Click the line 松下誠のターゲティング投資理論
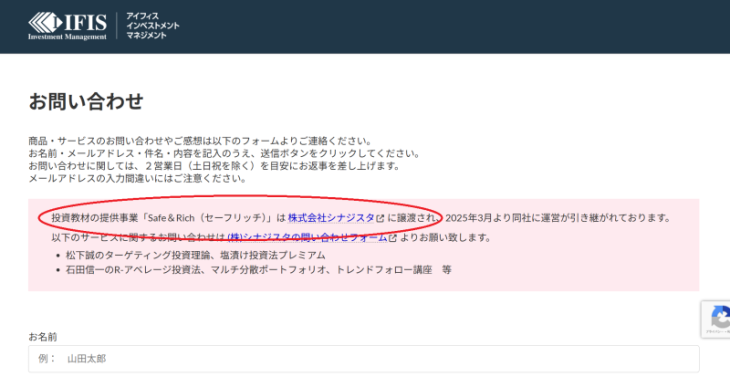The height and width of the screenshot is (377, 730). point(196,255)
